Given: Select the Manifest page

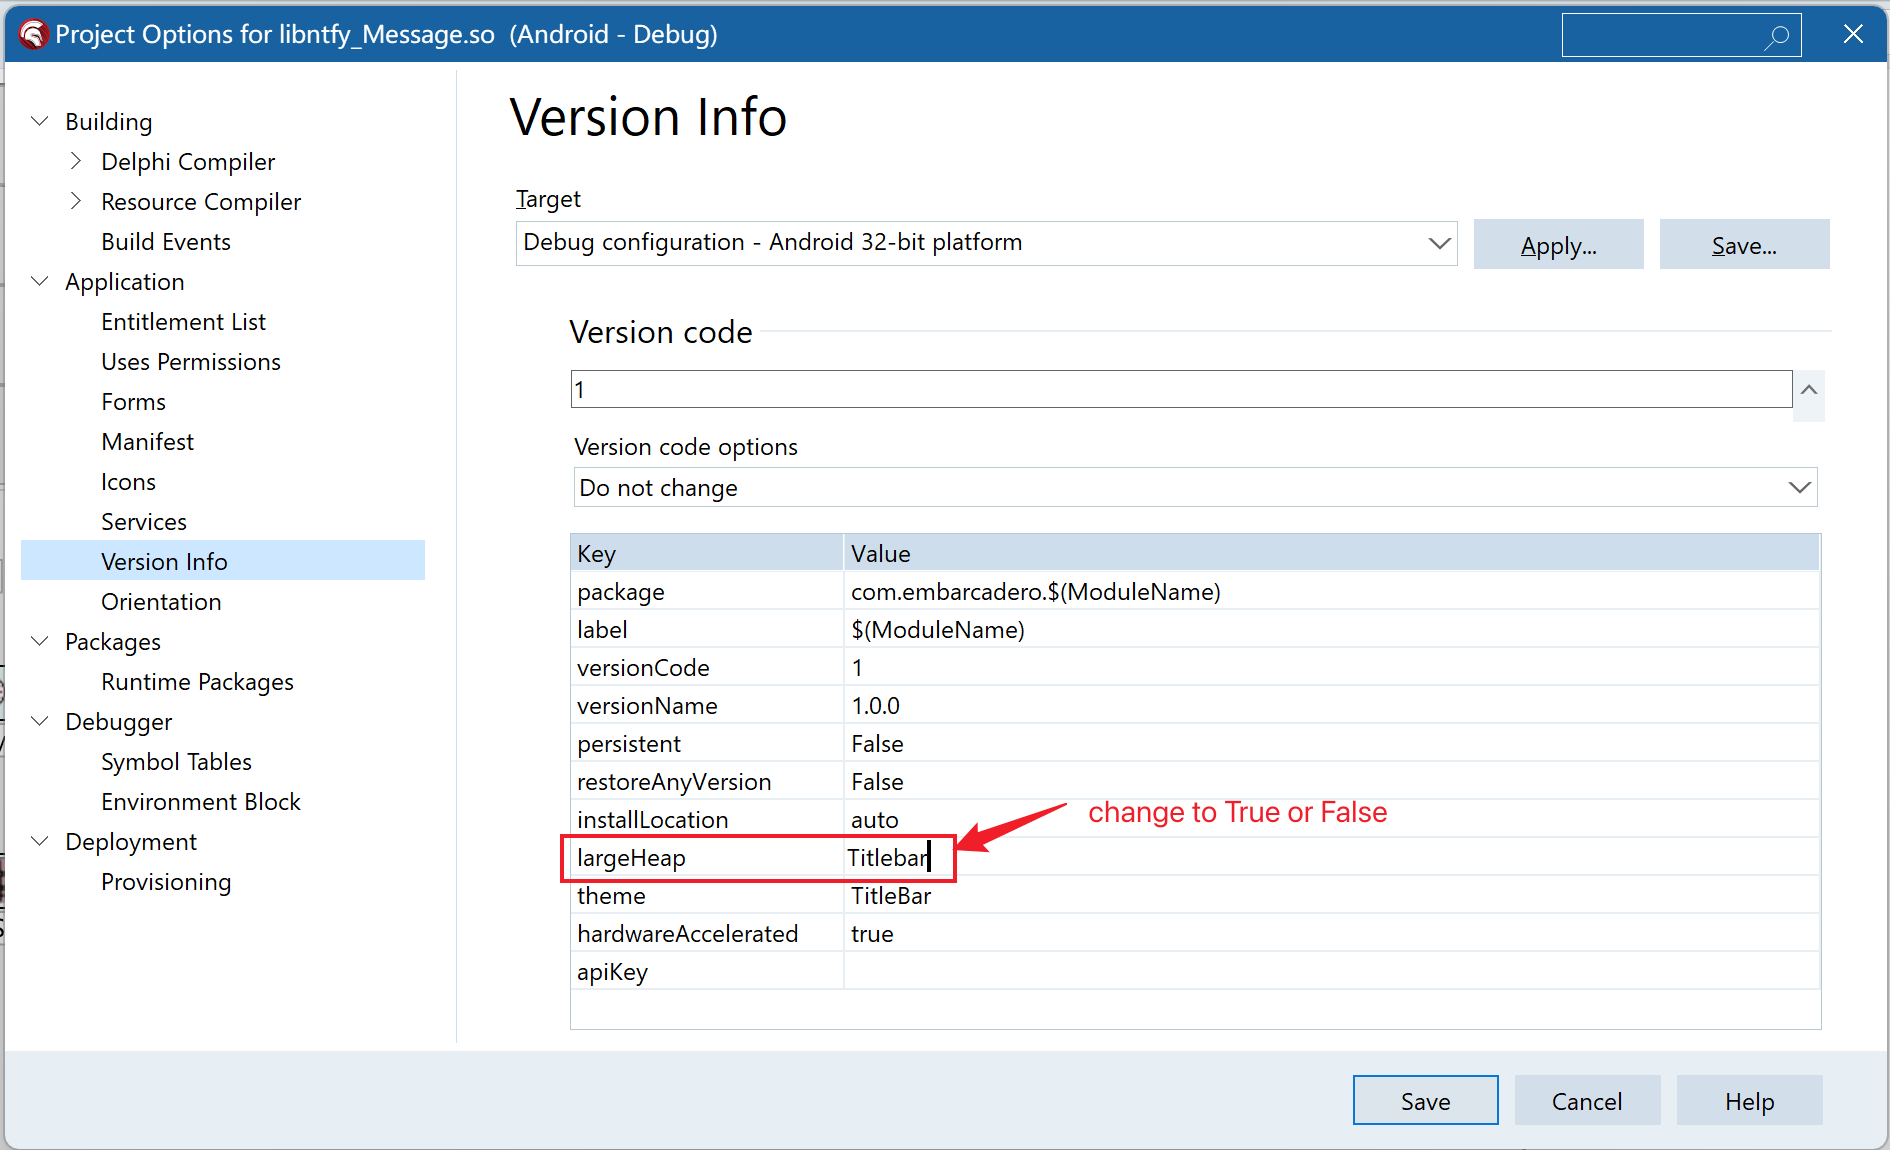Looking at the screenshot, I should point(147,441).
